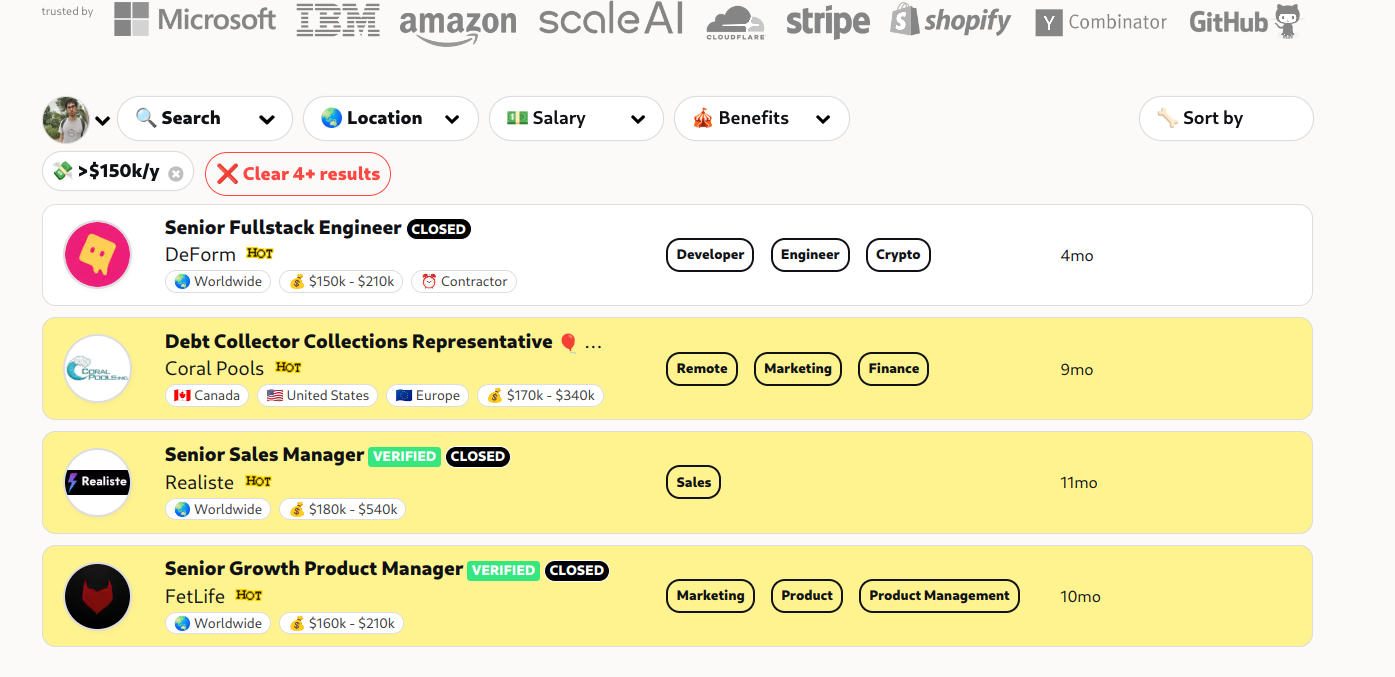Click the Finance tag on Coral Pools
Image resolution: width=1395 pixels, height=677 pixels.
pyautogui.click(x=893, y=369)
